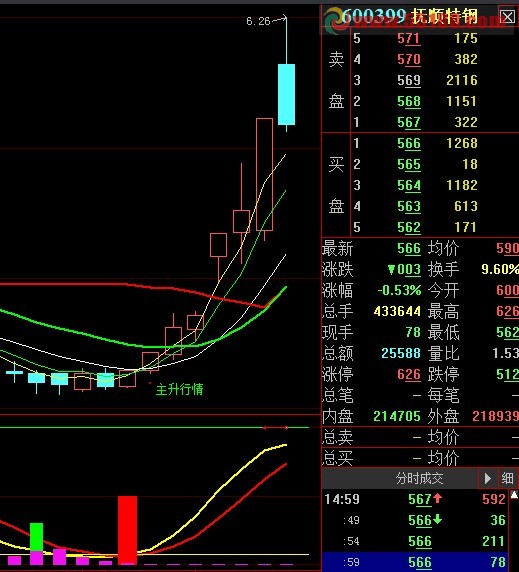The image size is (519, 572).
Task: Click 内盘 value 214705
Action: (397, 416)
